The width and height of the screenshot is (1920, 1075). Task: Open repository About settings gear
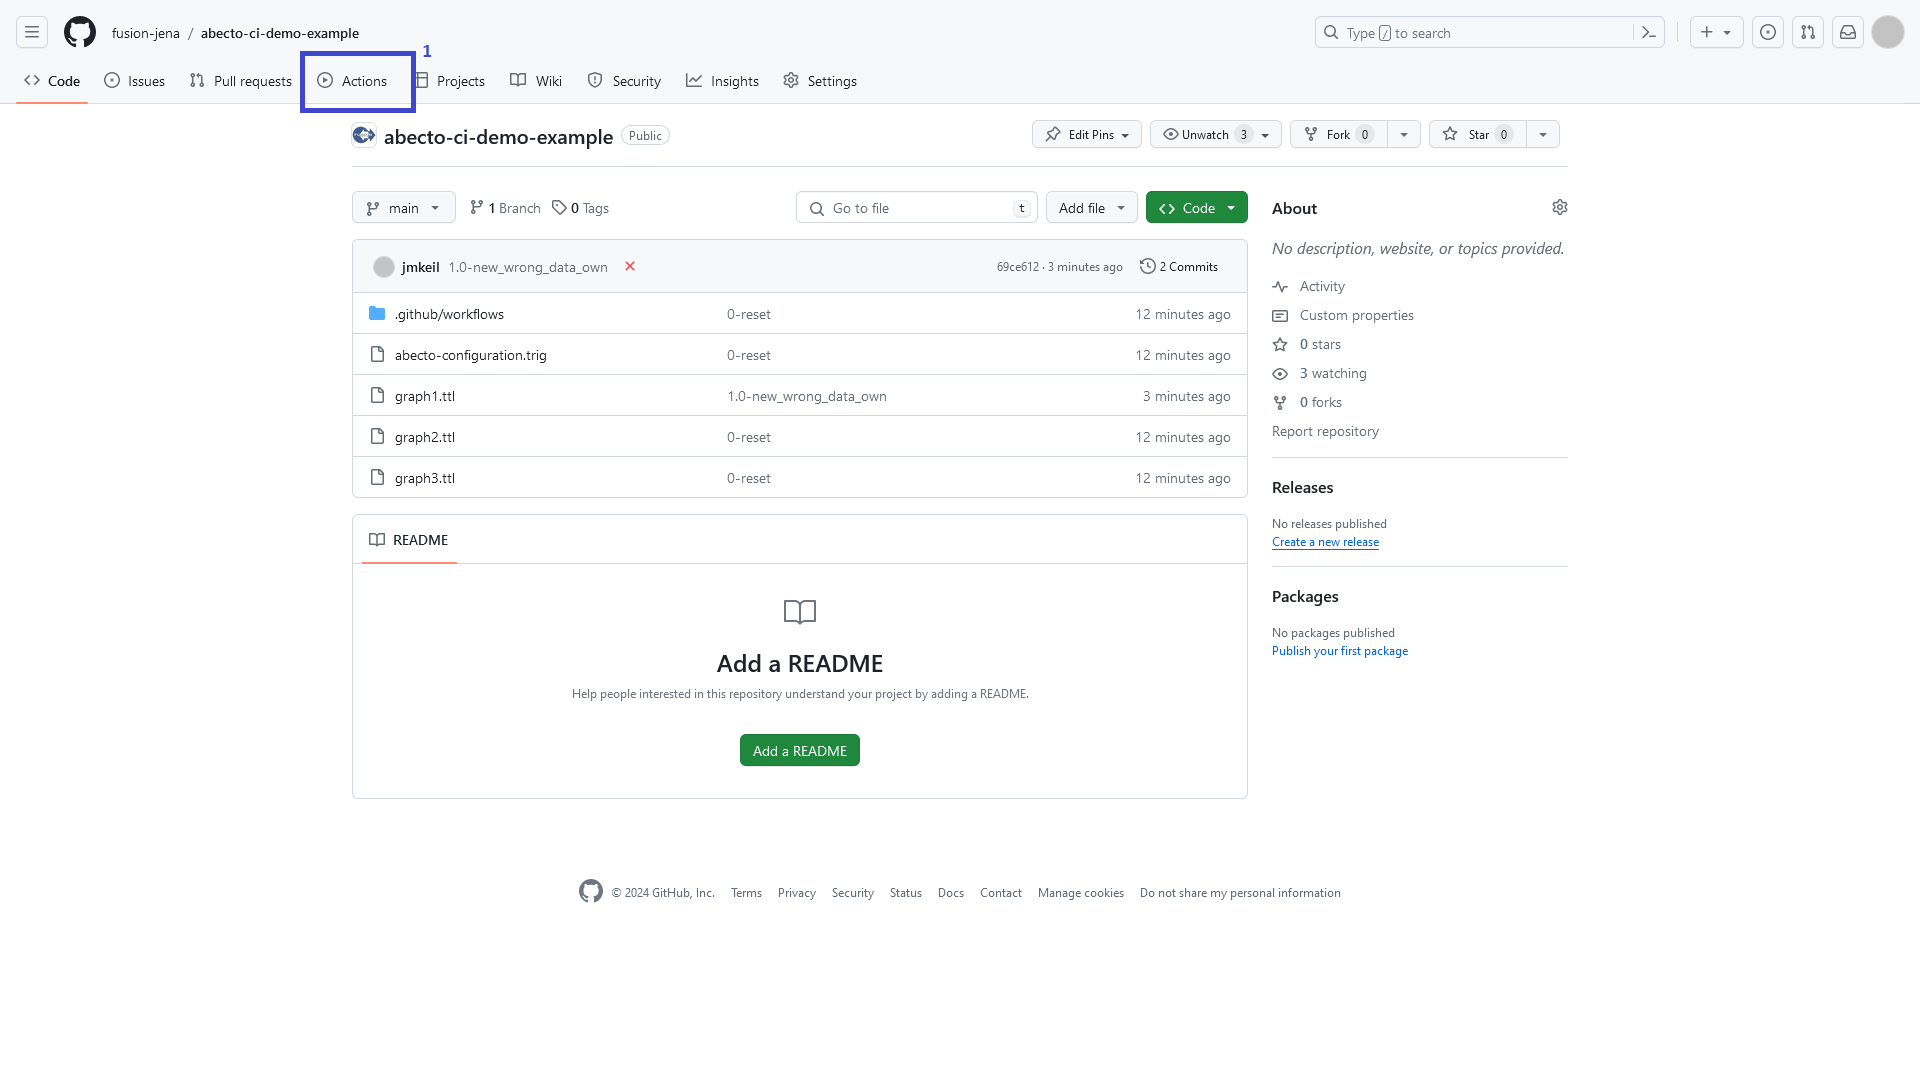[1560, 207]
